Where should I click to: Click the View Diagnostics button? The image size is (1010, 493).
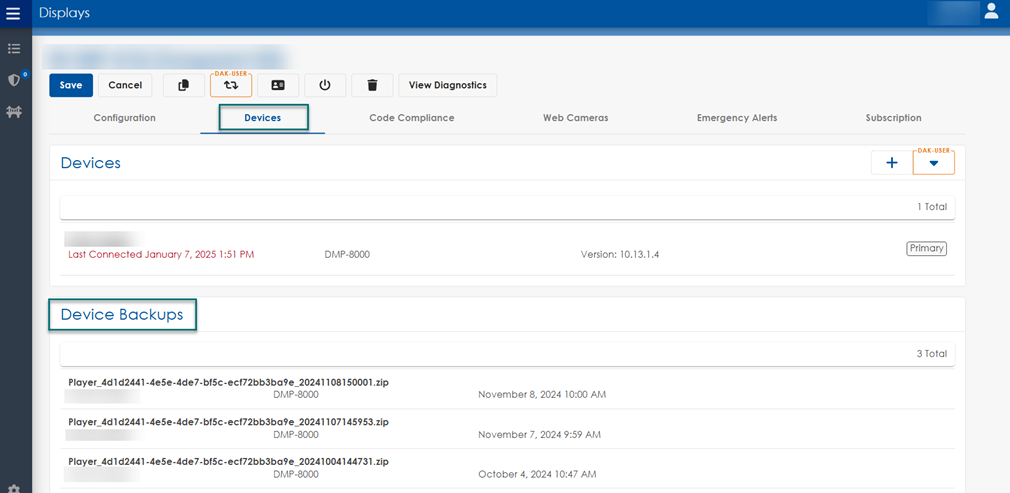pos(447,86)
